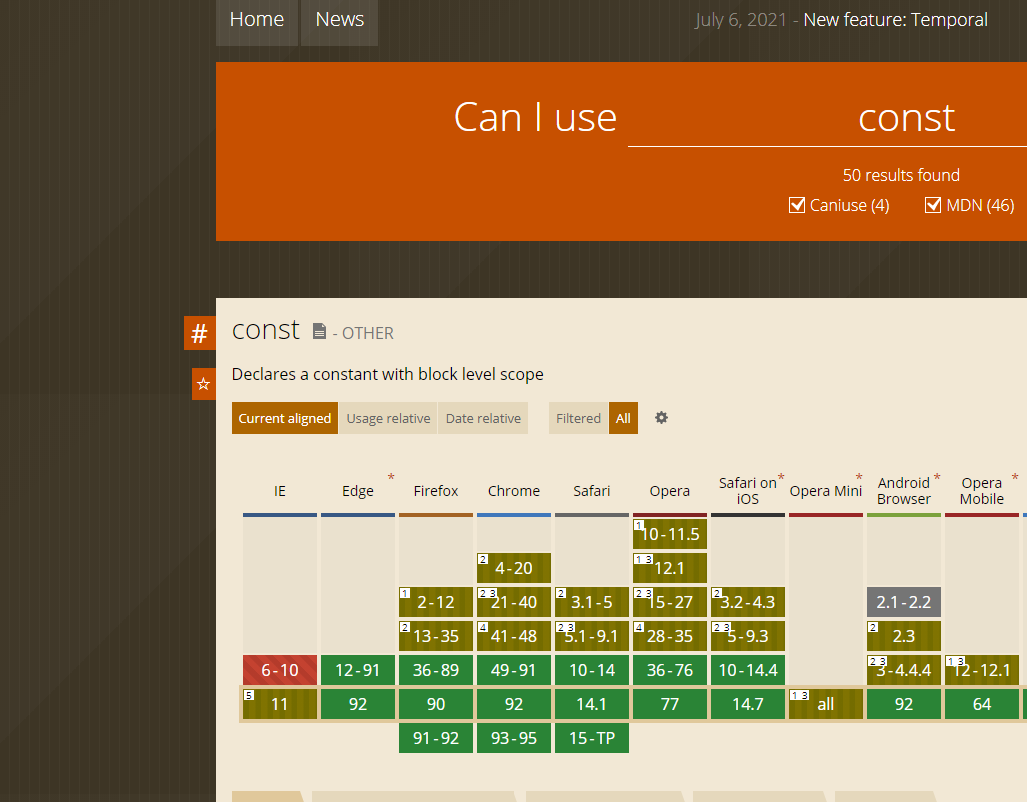This screenshot has height=802, width=1027.
Task: Click the asterisk note beside Edge header
Action: 391,478
